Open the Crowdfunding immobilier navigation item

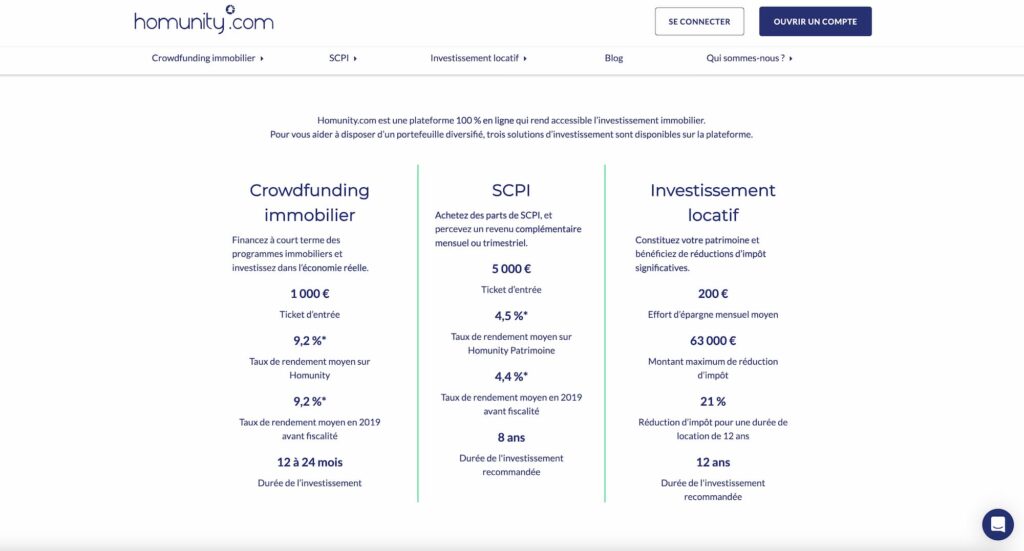[203, 58]
